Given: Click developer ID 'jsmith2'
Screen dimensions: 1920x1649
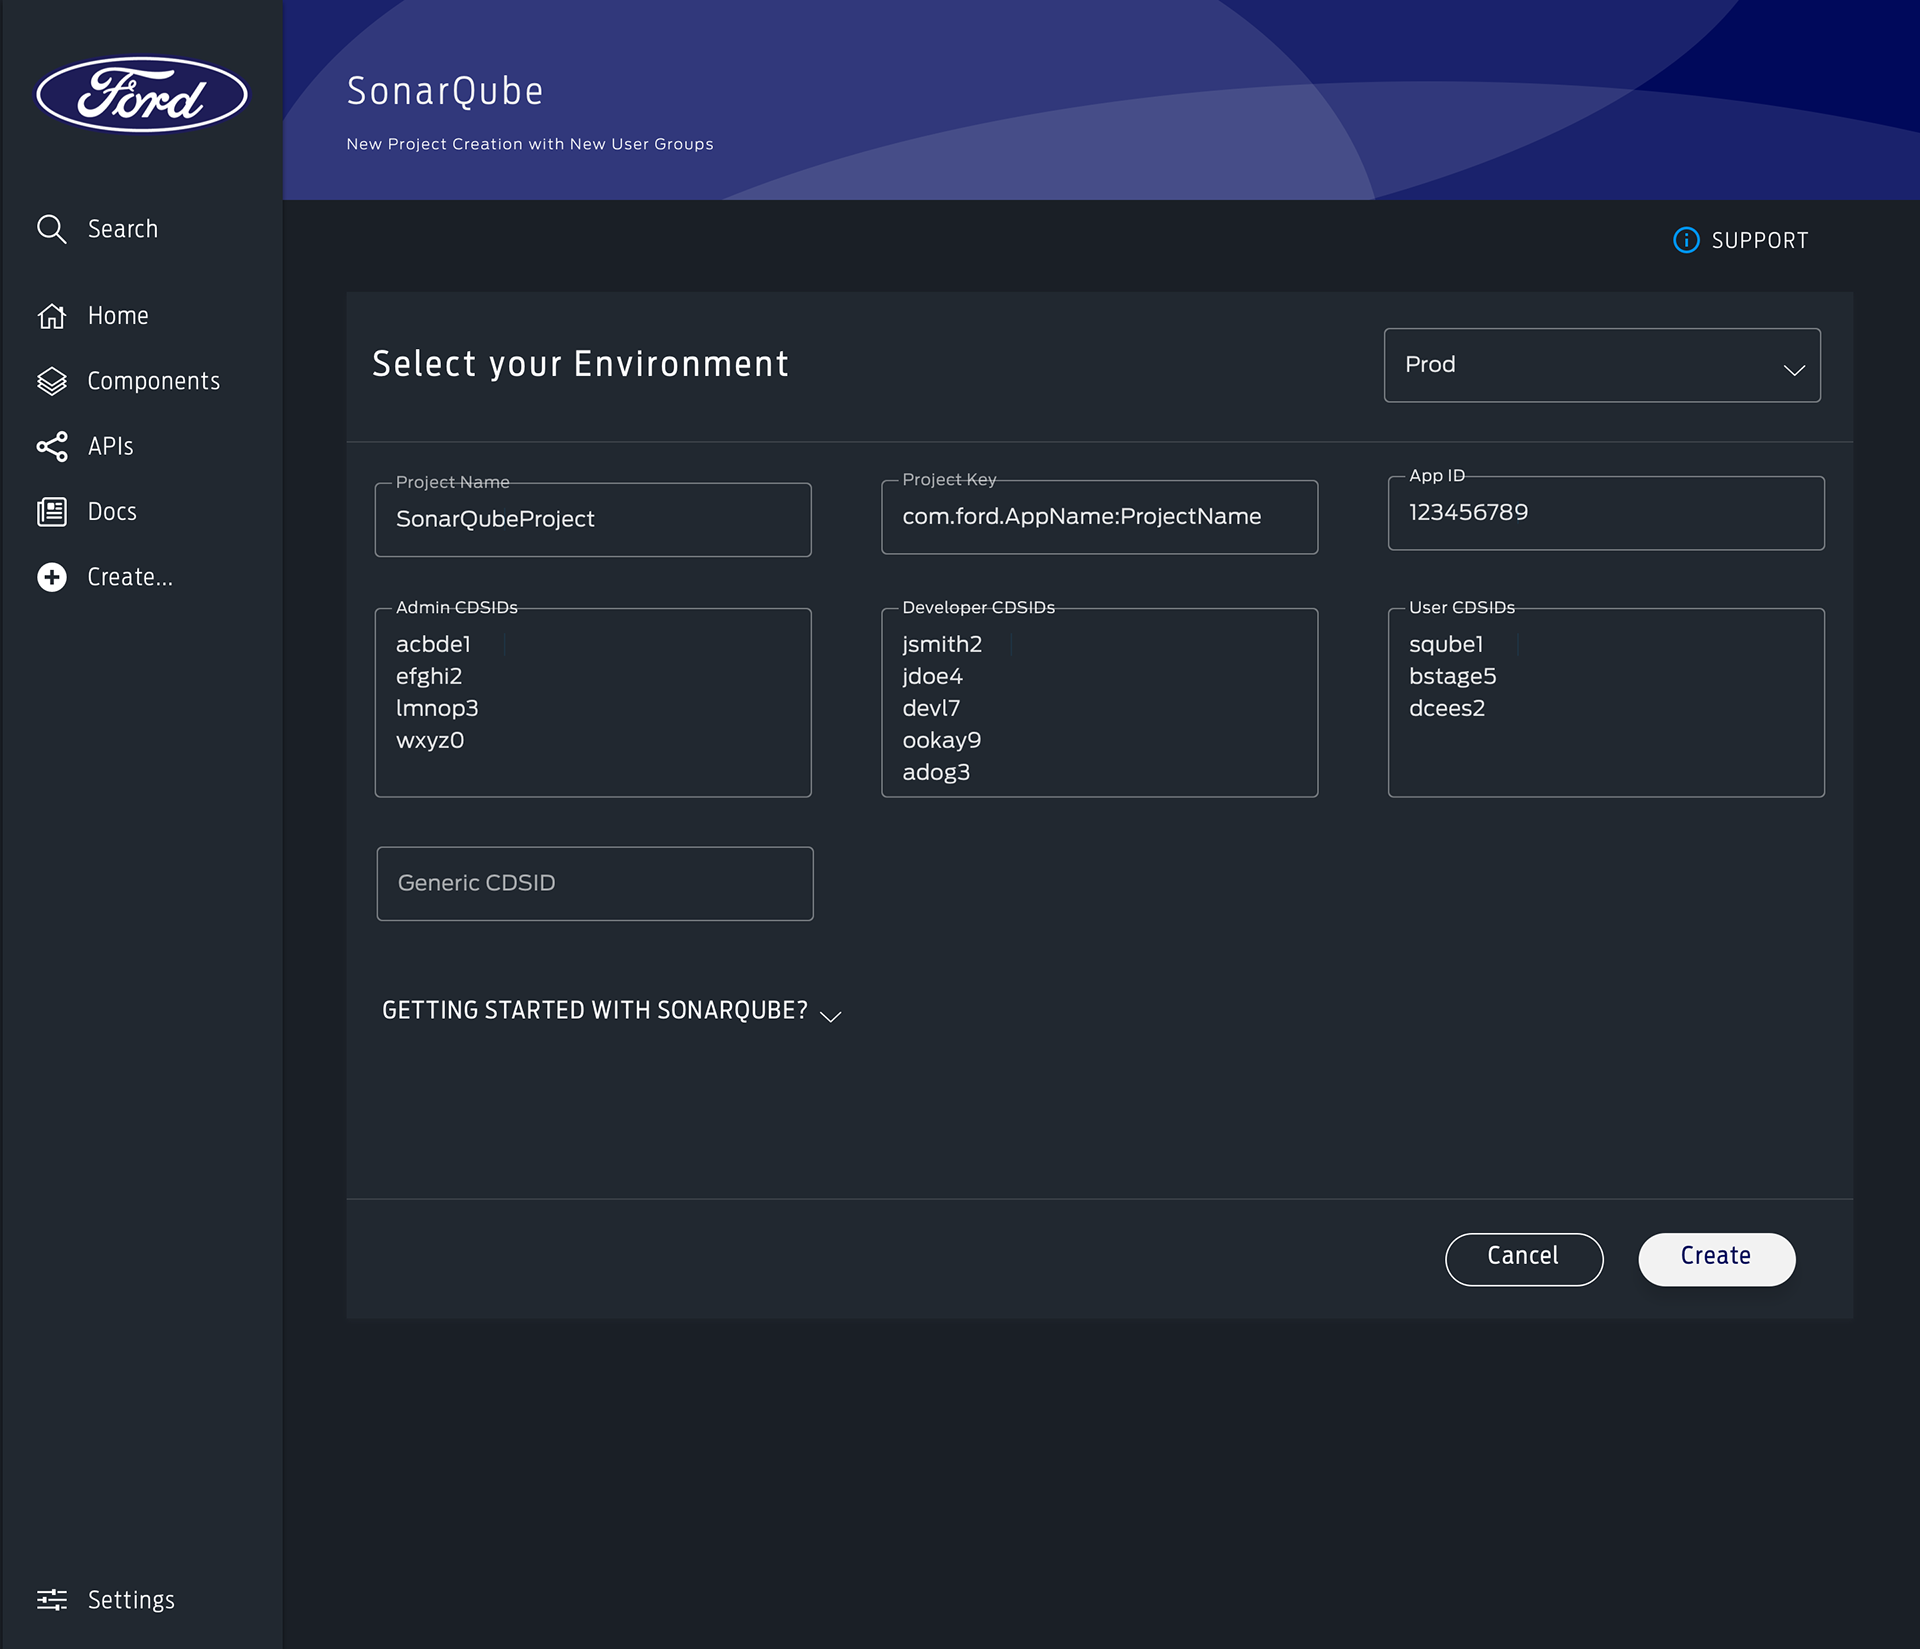Looking at the screenshot, I should [x=942, y=644].
